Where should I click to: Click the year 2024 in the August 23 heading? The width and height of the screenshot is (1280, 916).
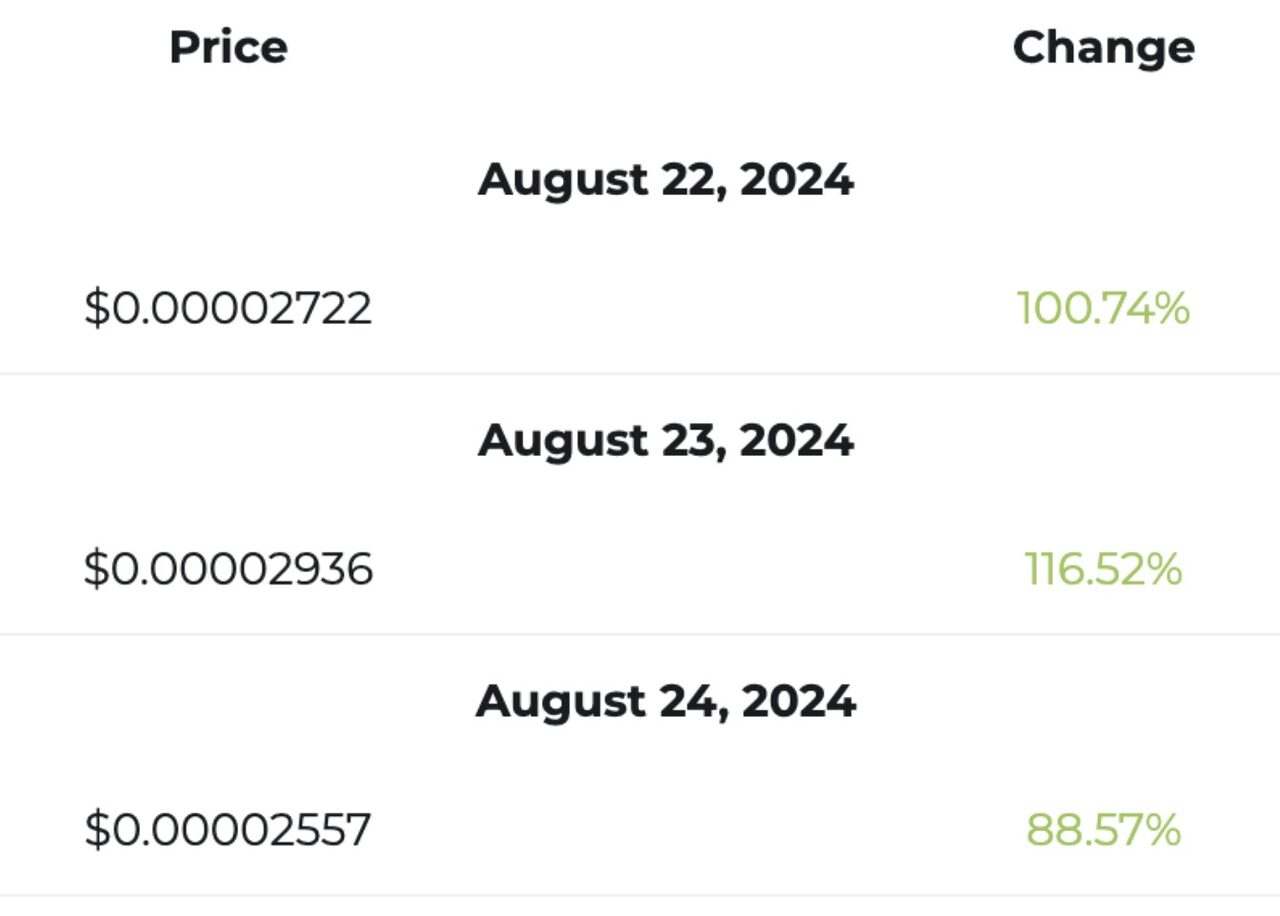pyautogui.click(x=797, y=439)
